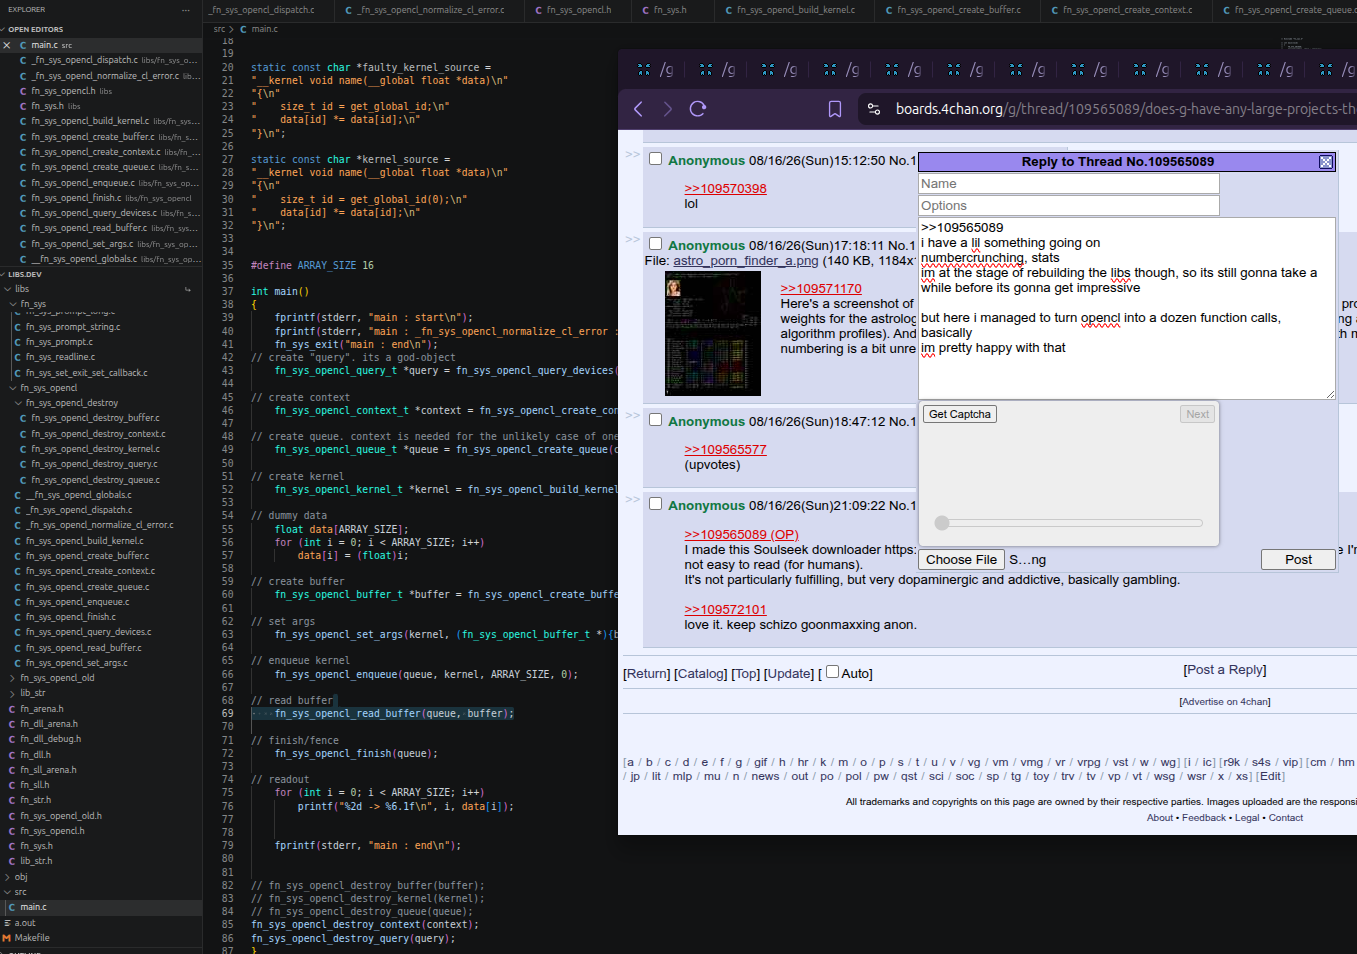Click C icon of fn_sys_opencl_destroy_kernel.c
The image size is (1357, 954).
23,449
